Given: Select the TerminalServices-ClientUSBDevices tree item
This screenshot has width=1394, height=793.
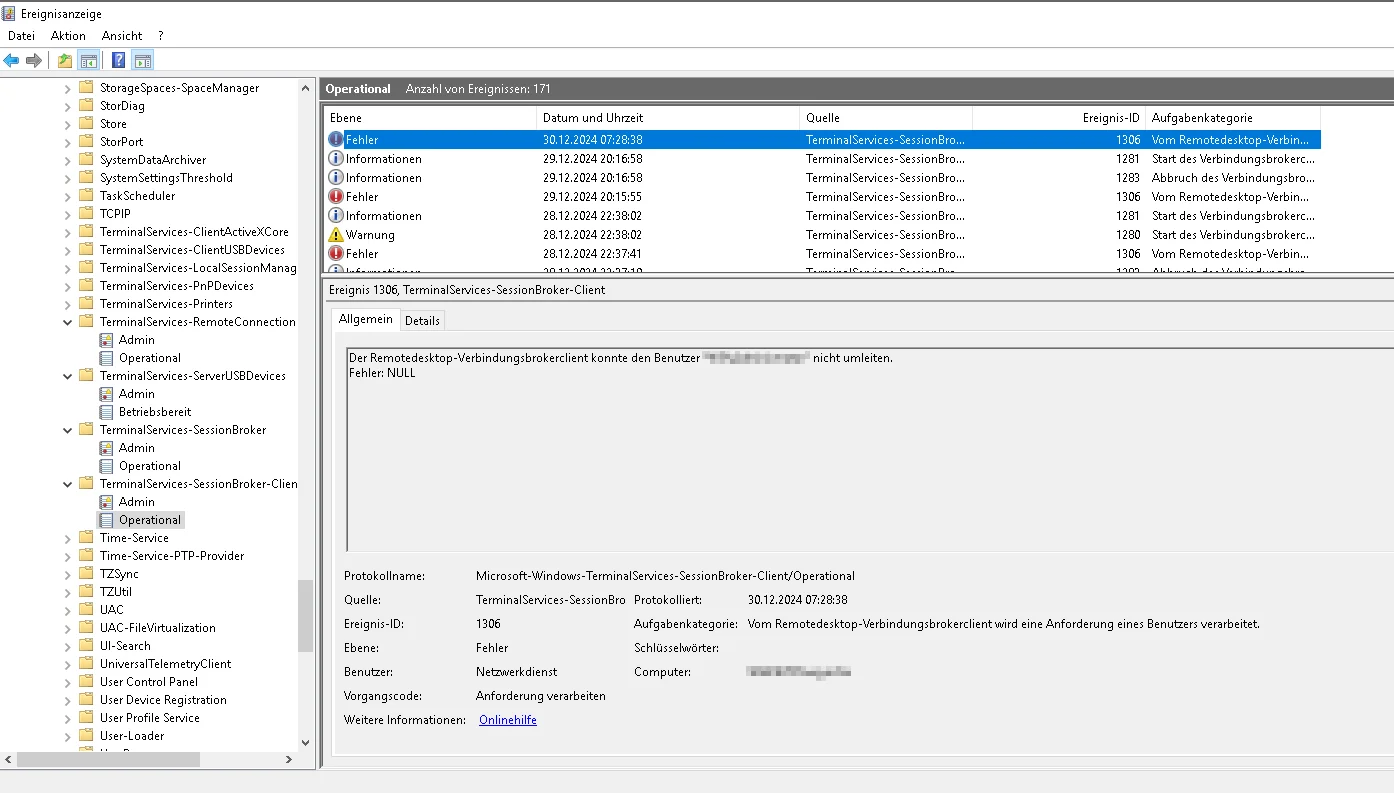Looking at the screenshot, I should [x=192, y=250].
